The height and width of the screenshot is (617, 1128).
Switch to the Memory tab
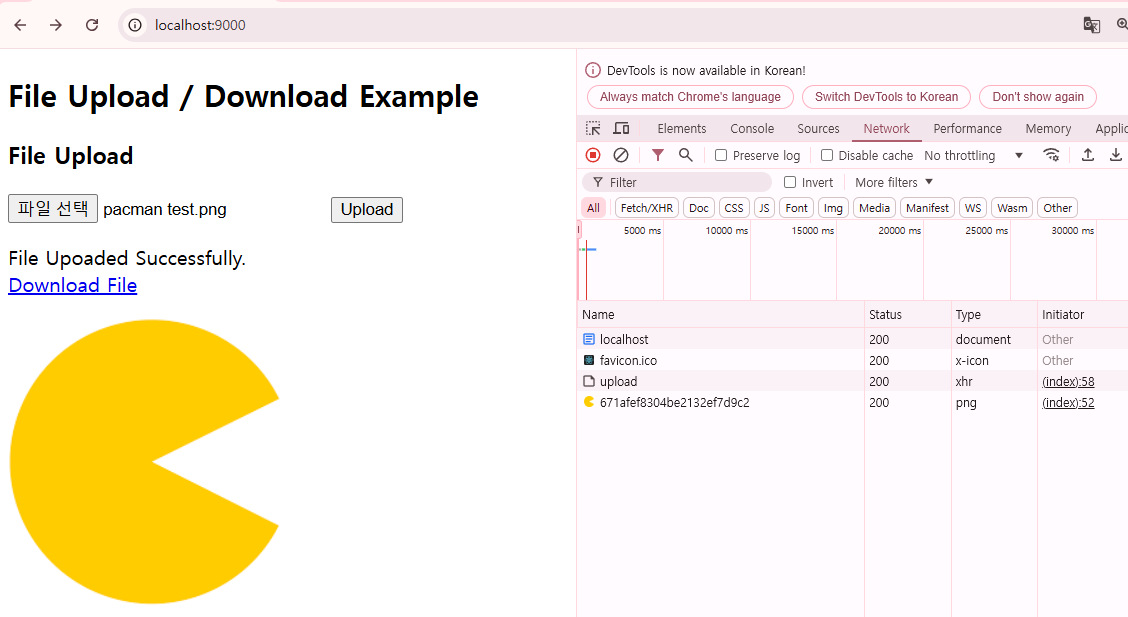(x=1048, y=129)
